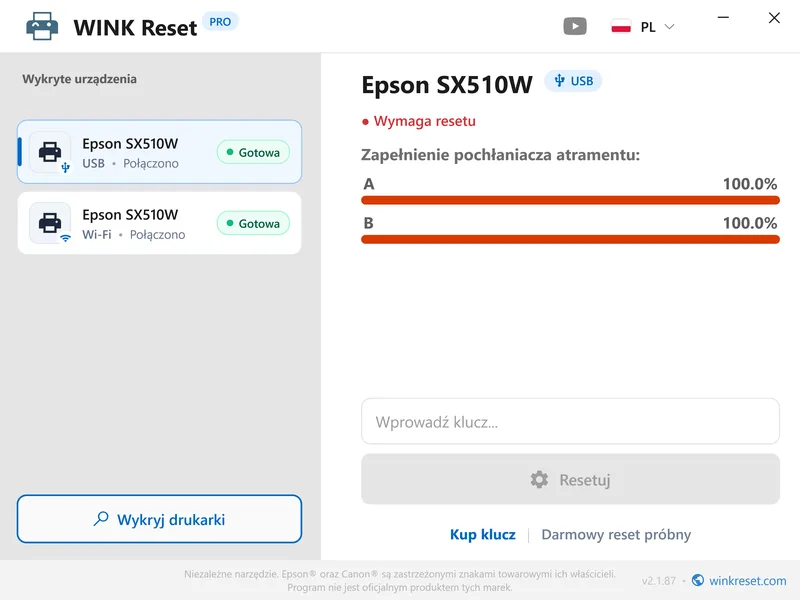The height and width of the screenshot is (600, 800).
Task: Click printer icon of the Wi-Fi device
Action: pyautogui.click(x=50, y=223)
